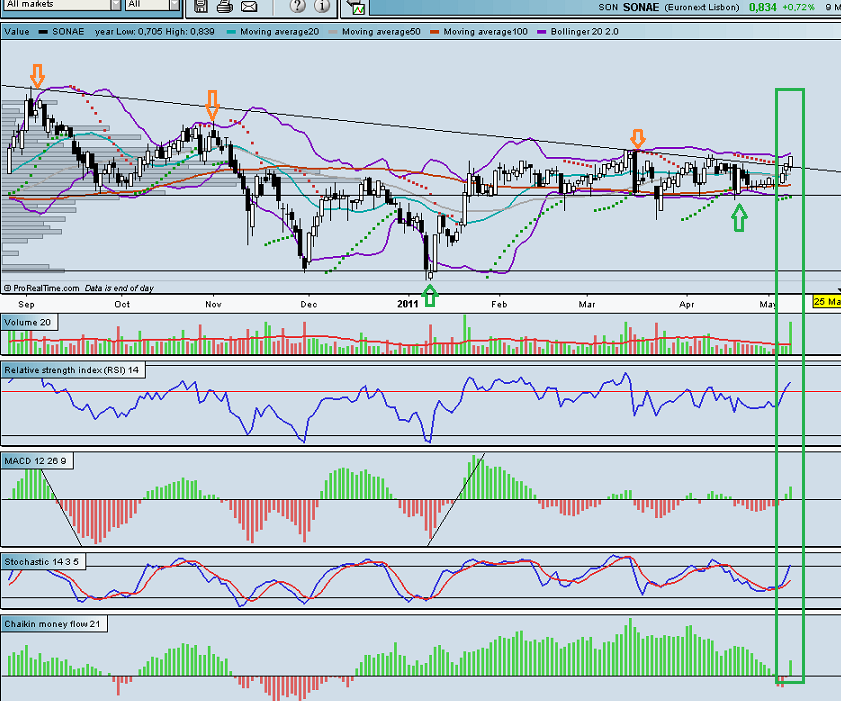Click the Sep label on time axis
Viewport: 841px width, 701px height.
pos(26,304)
